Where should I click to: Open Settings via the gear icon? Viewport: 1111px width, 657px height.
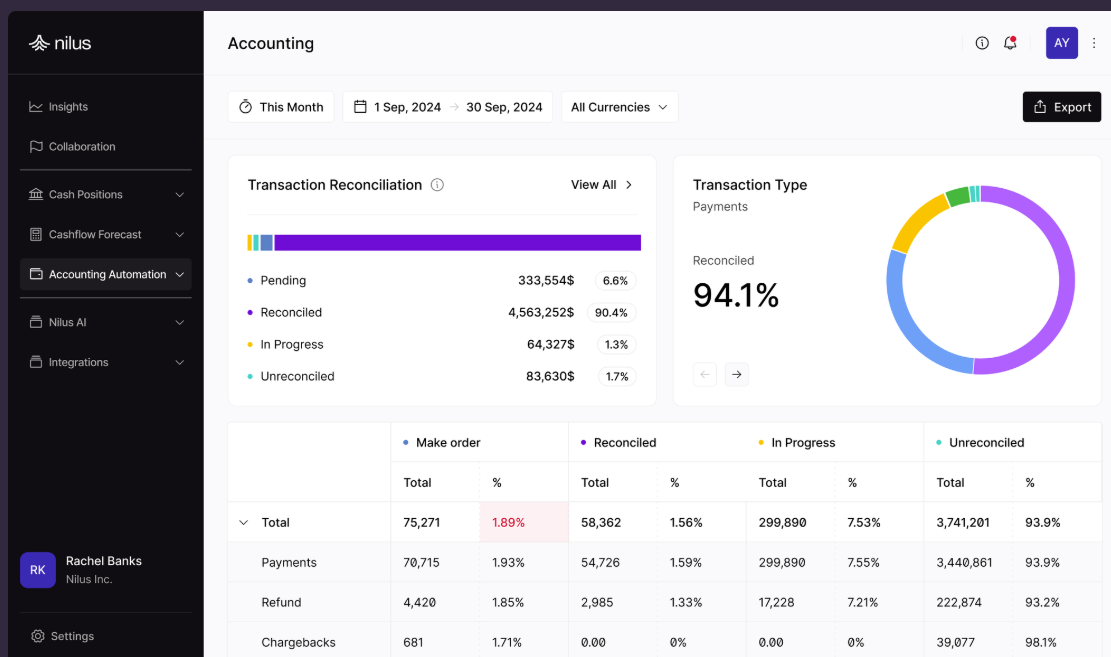pos(38,636)
